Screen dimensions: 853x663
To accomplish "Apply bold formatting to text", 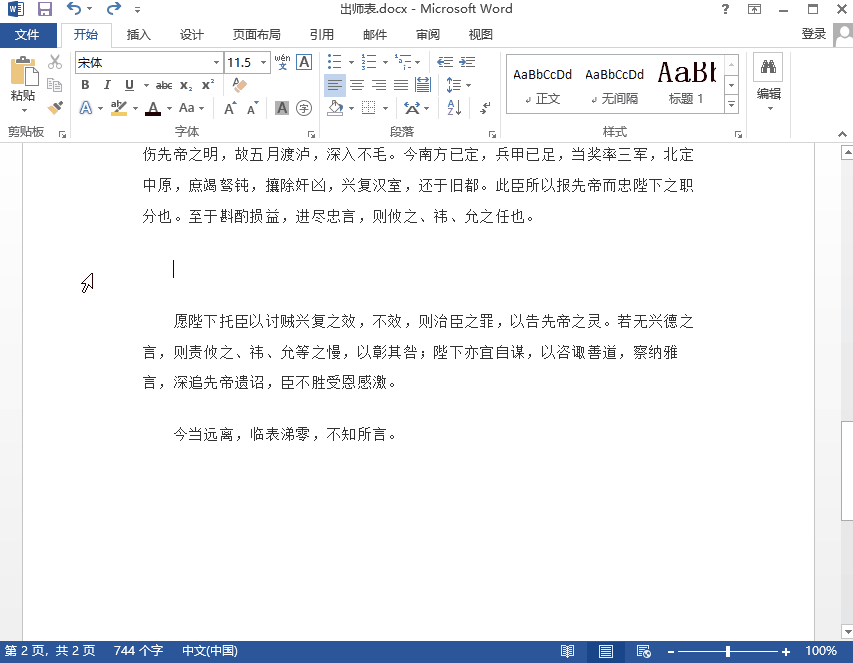I will [84, 86].
